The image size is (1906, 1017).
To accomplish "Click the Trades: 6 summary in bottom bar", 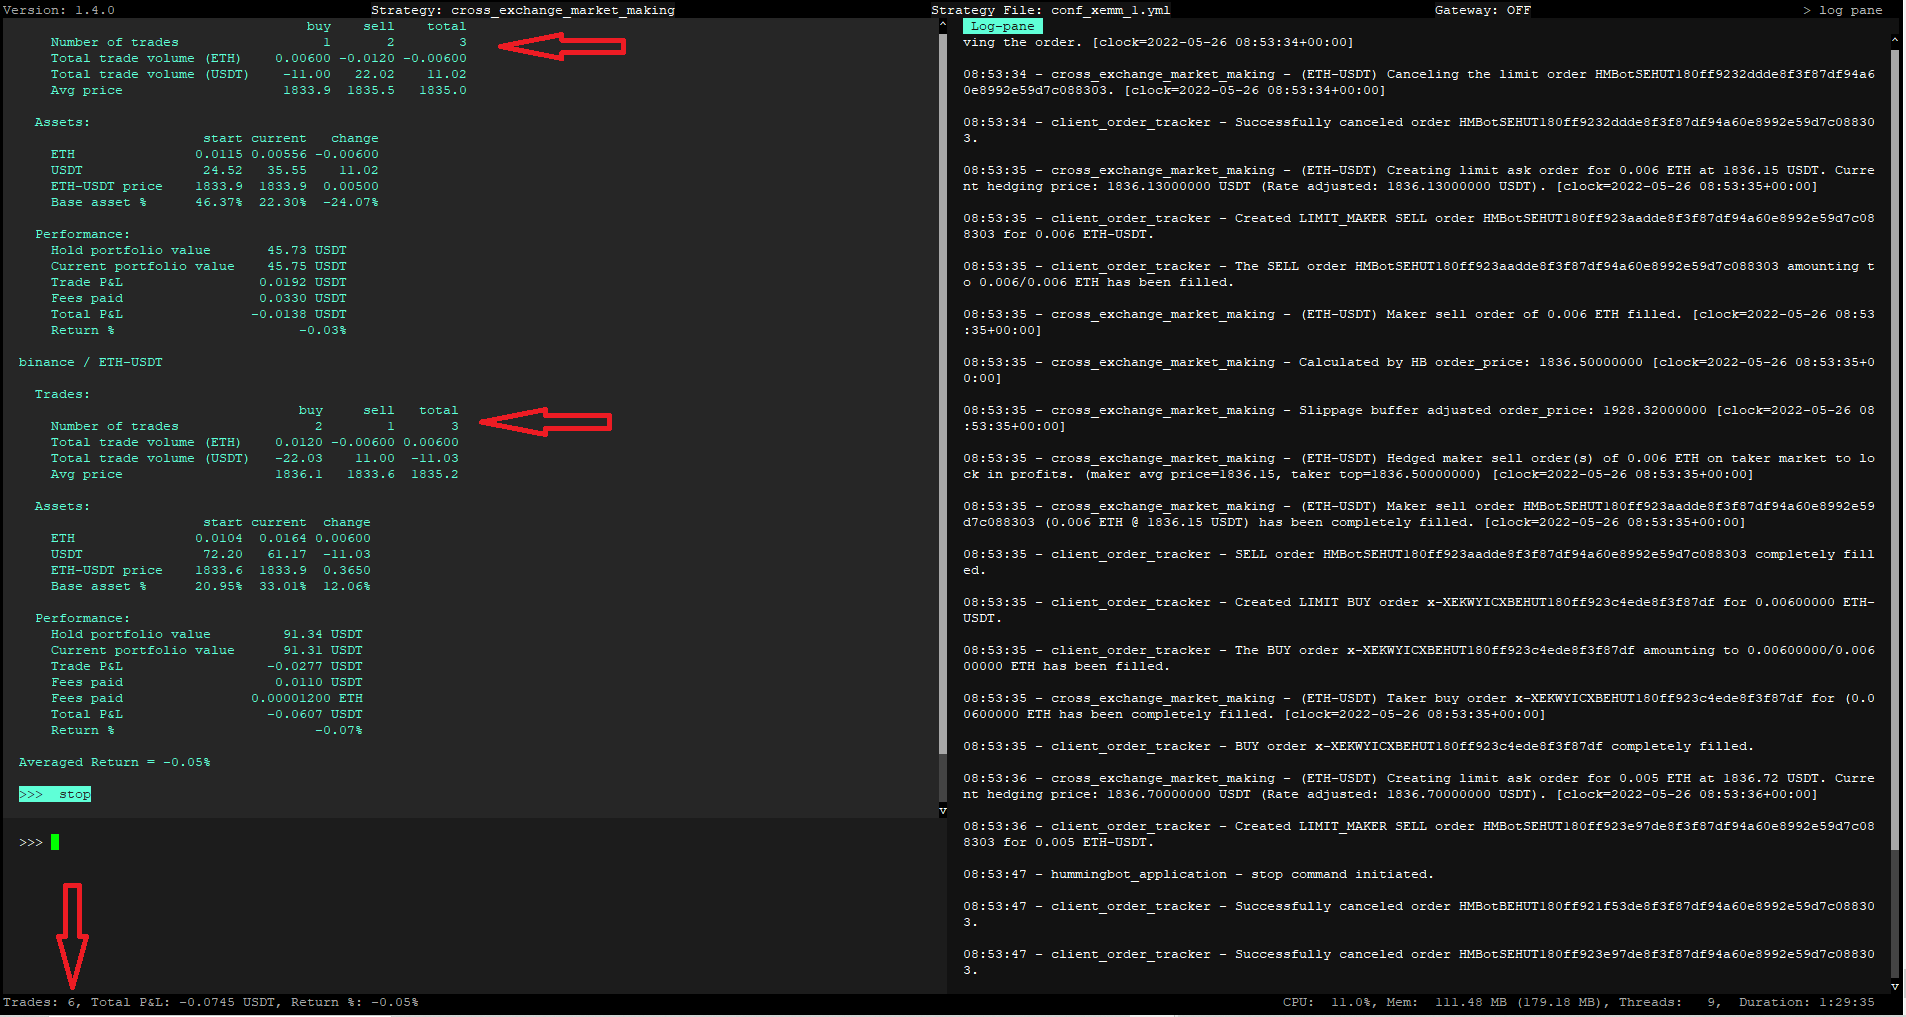I will click(x=40, y=1002).
